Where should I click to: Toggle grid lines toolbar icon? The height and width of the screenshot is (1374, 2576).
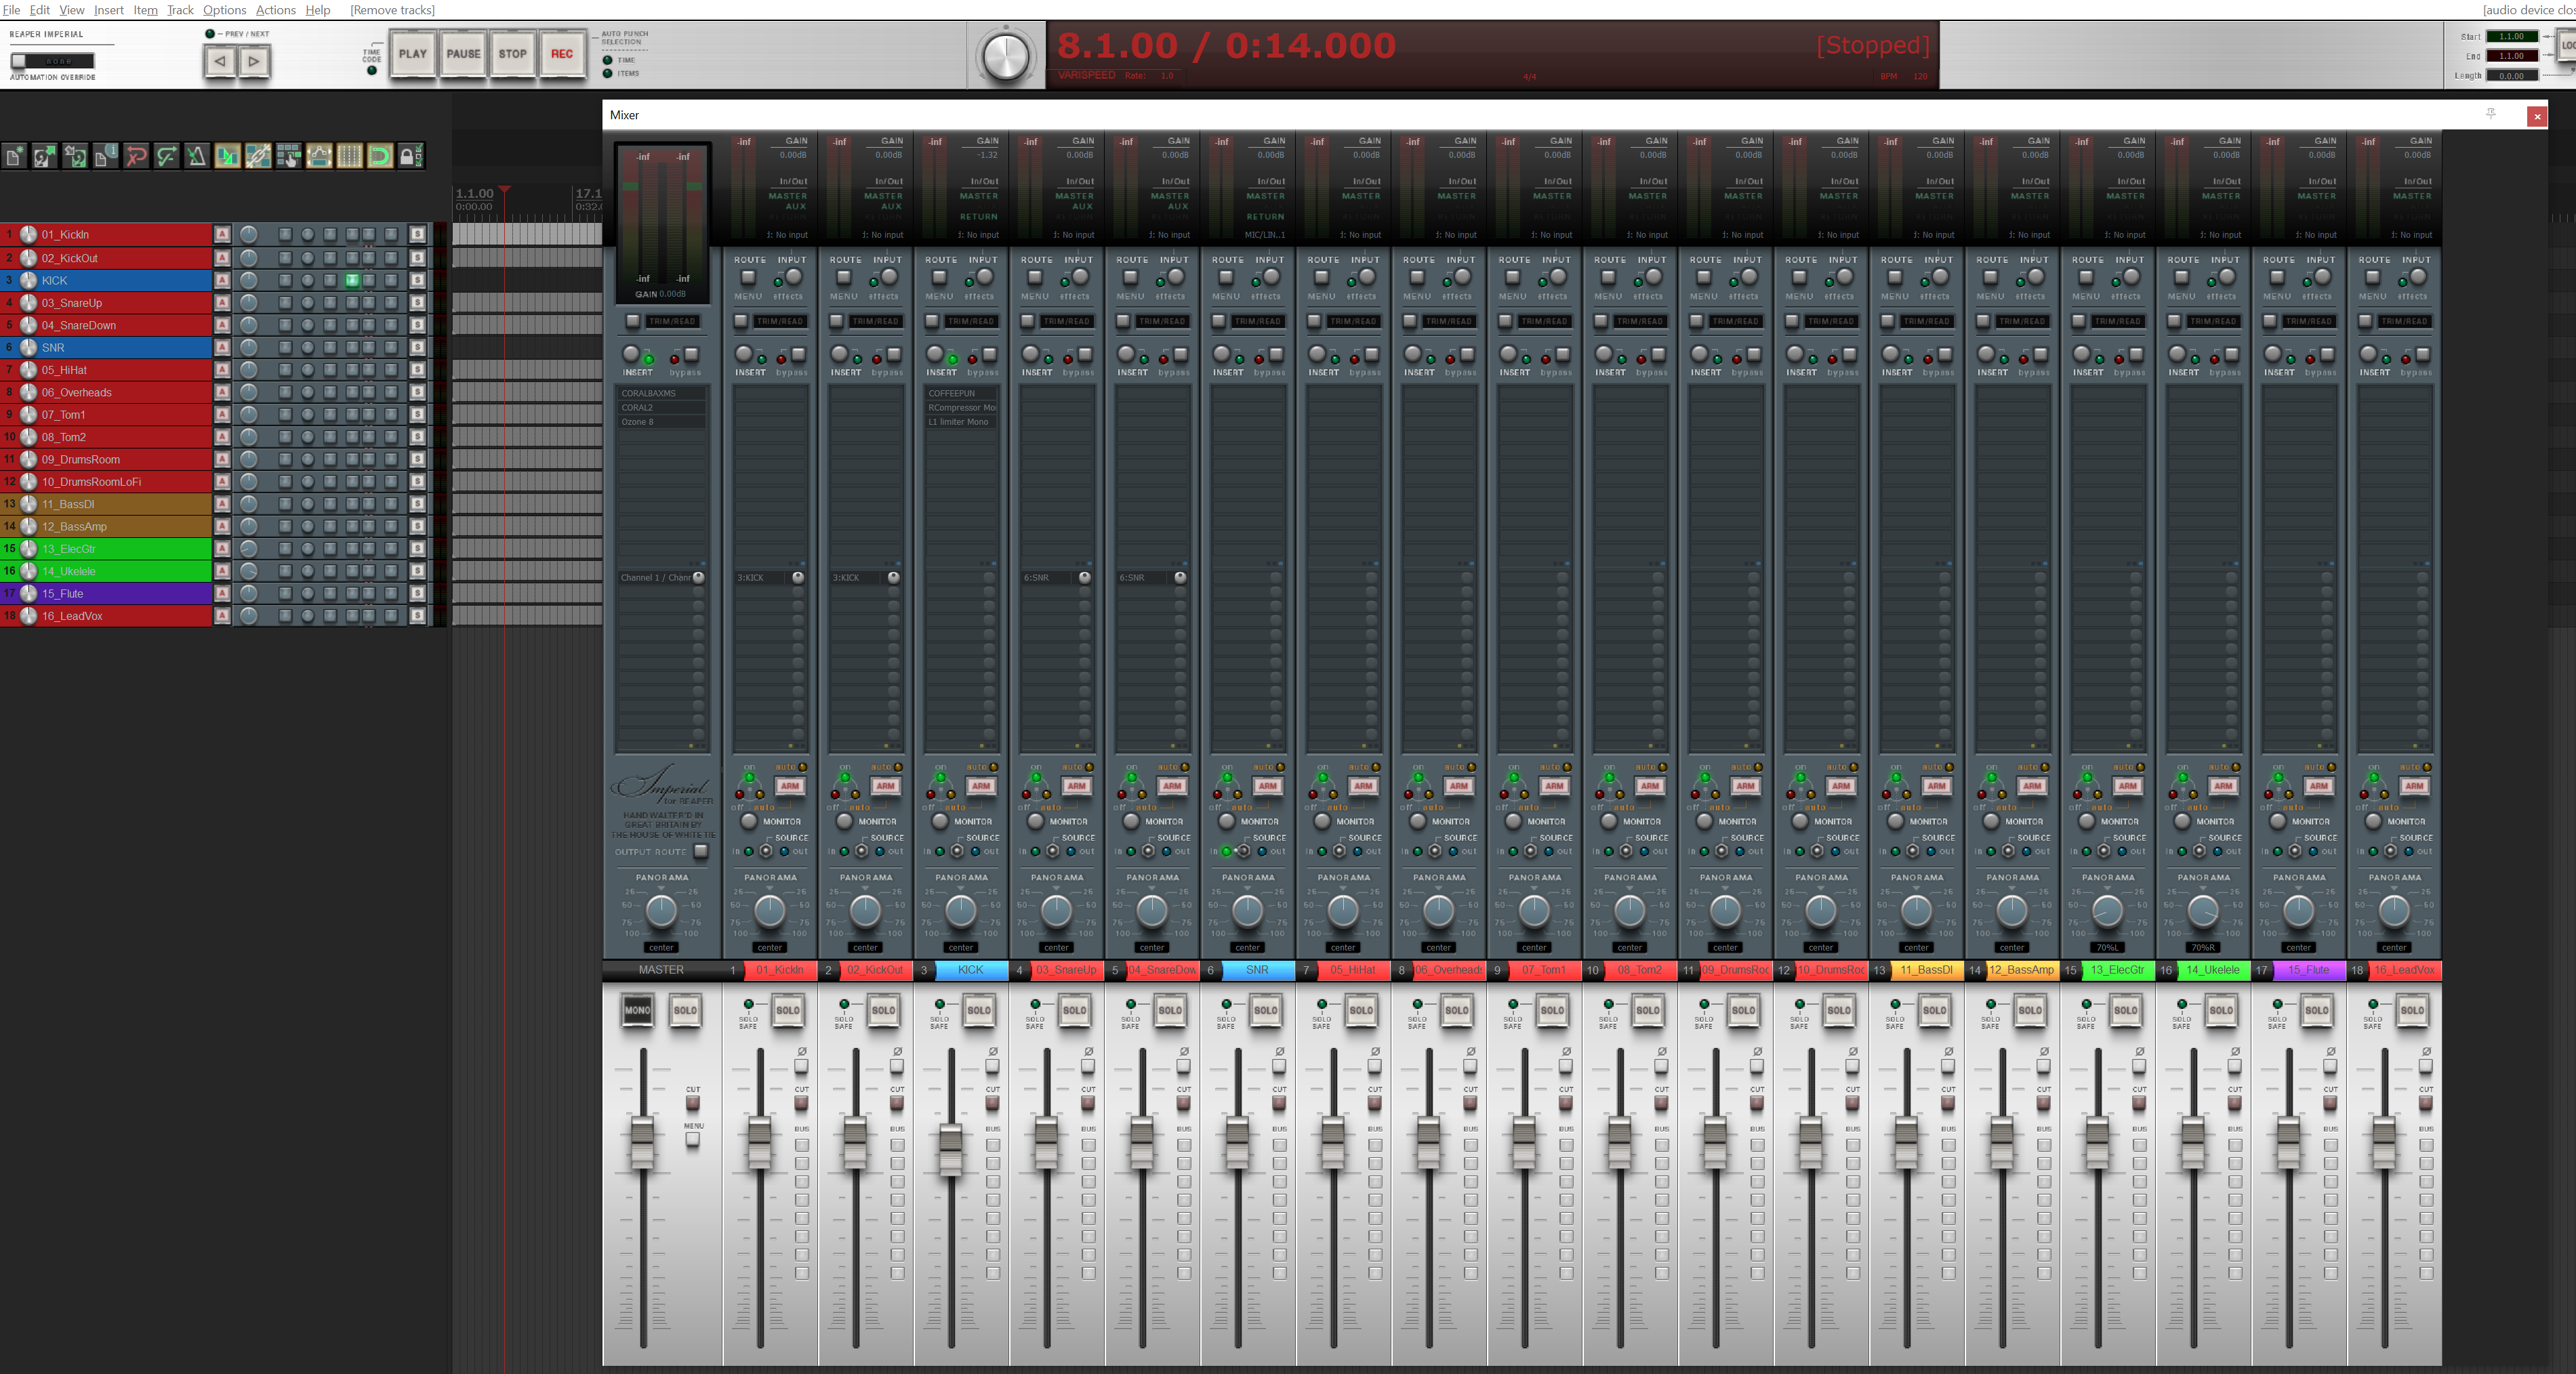tap(349, 156)
